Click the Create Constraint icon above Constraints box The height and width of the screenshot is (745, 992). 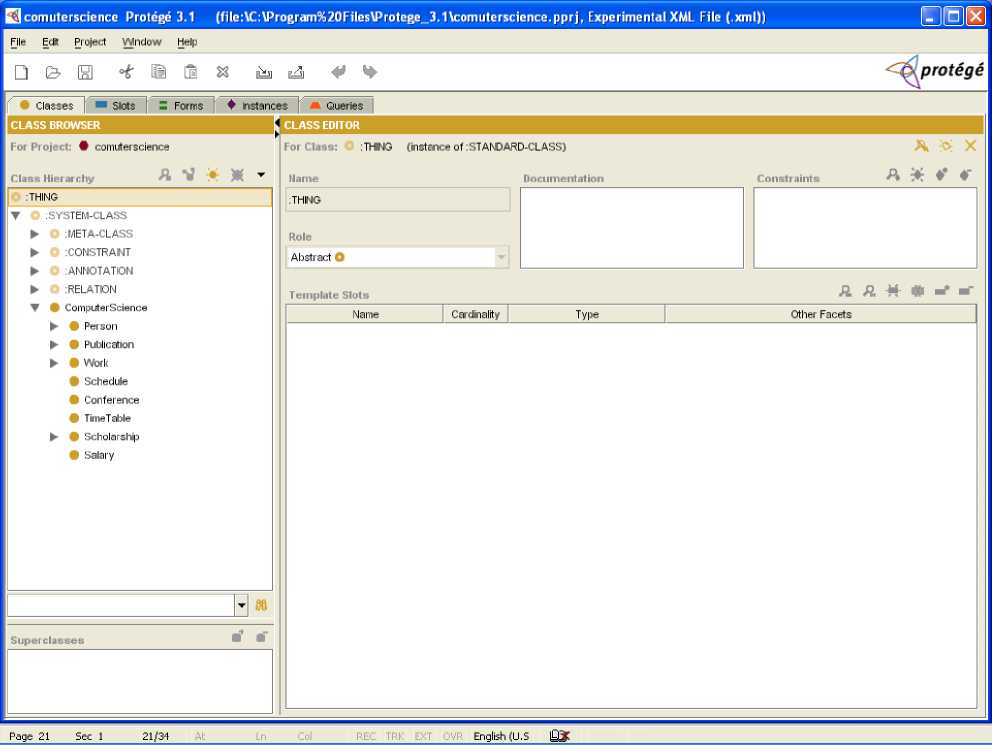pos(917,175)
